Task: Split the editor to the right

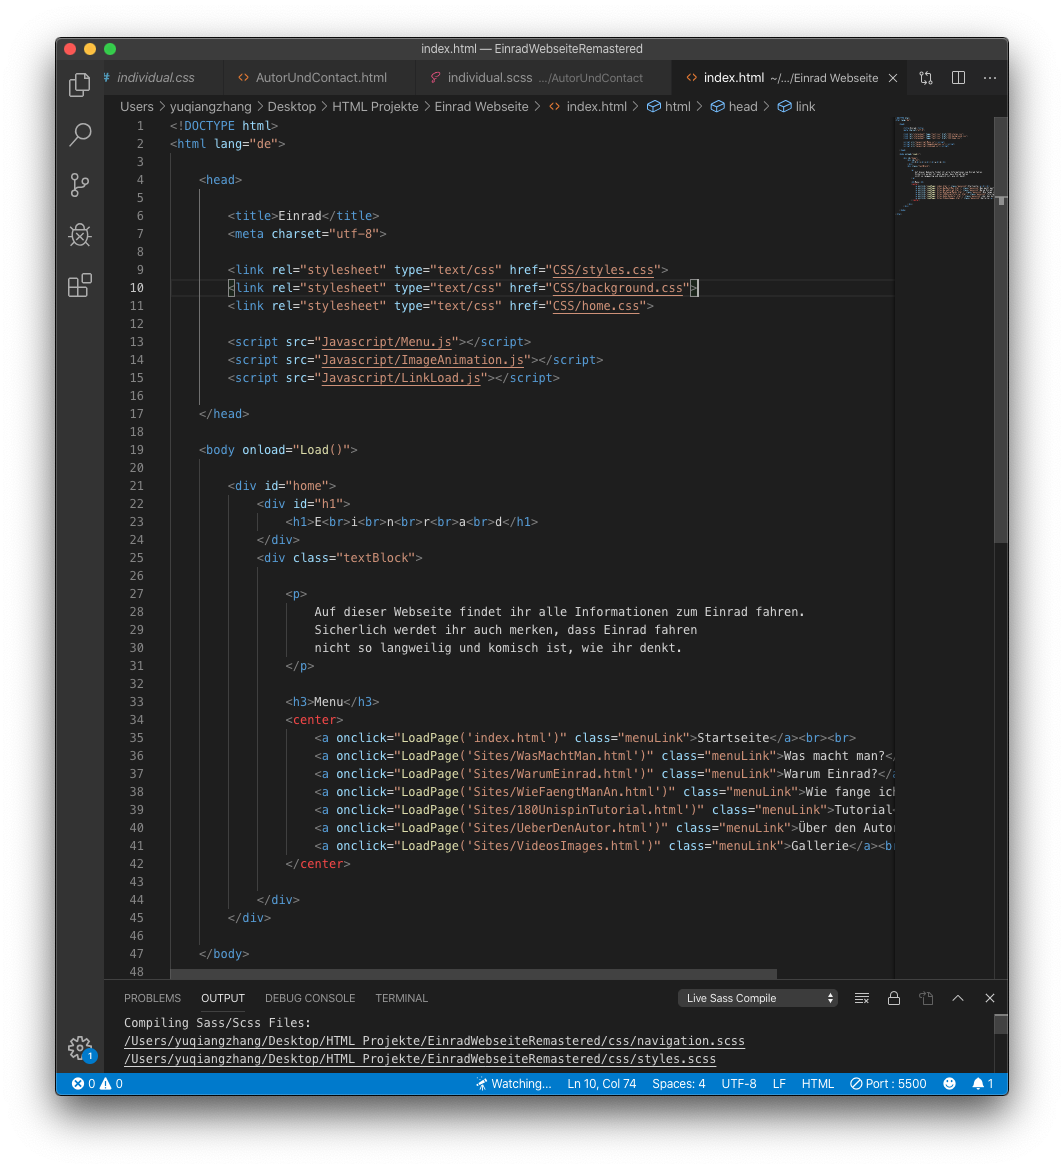Action: click(958, 78)
